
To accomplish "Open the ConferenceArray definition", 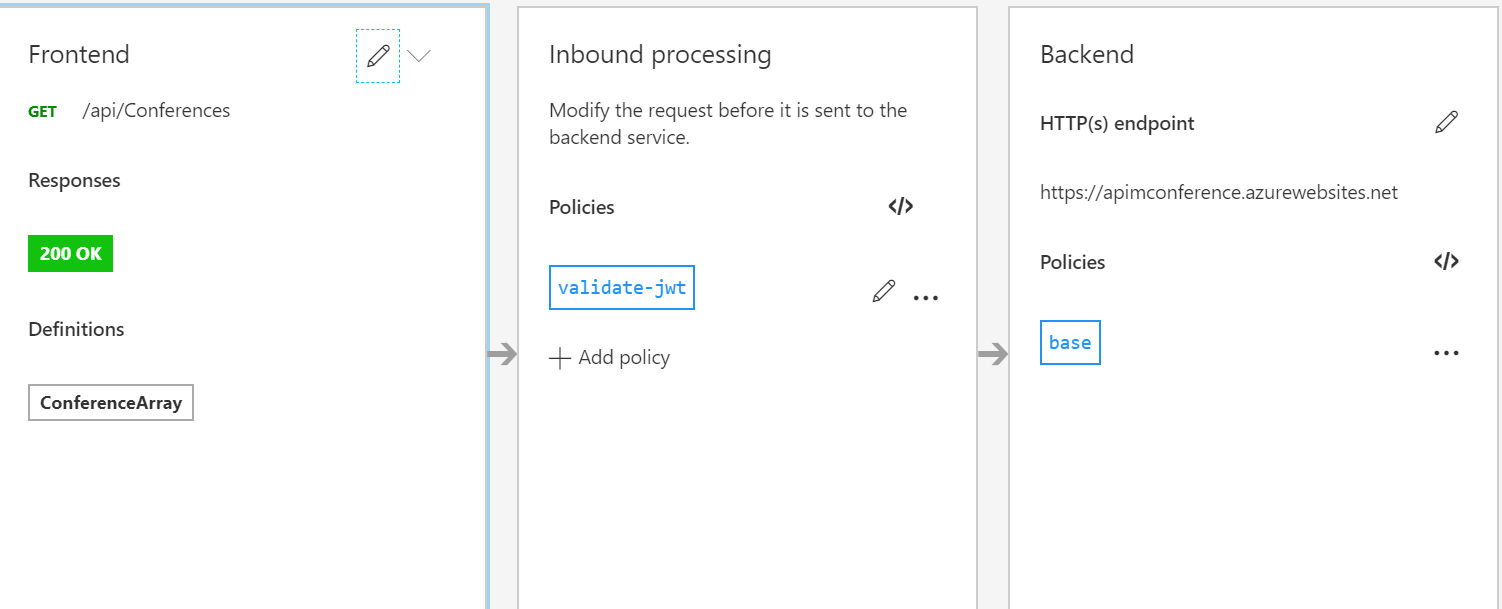I will click(111, 404).
